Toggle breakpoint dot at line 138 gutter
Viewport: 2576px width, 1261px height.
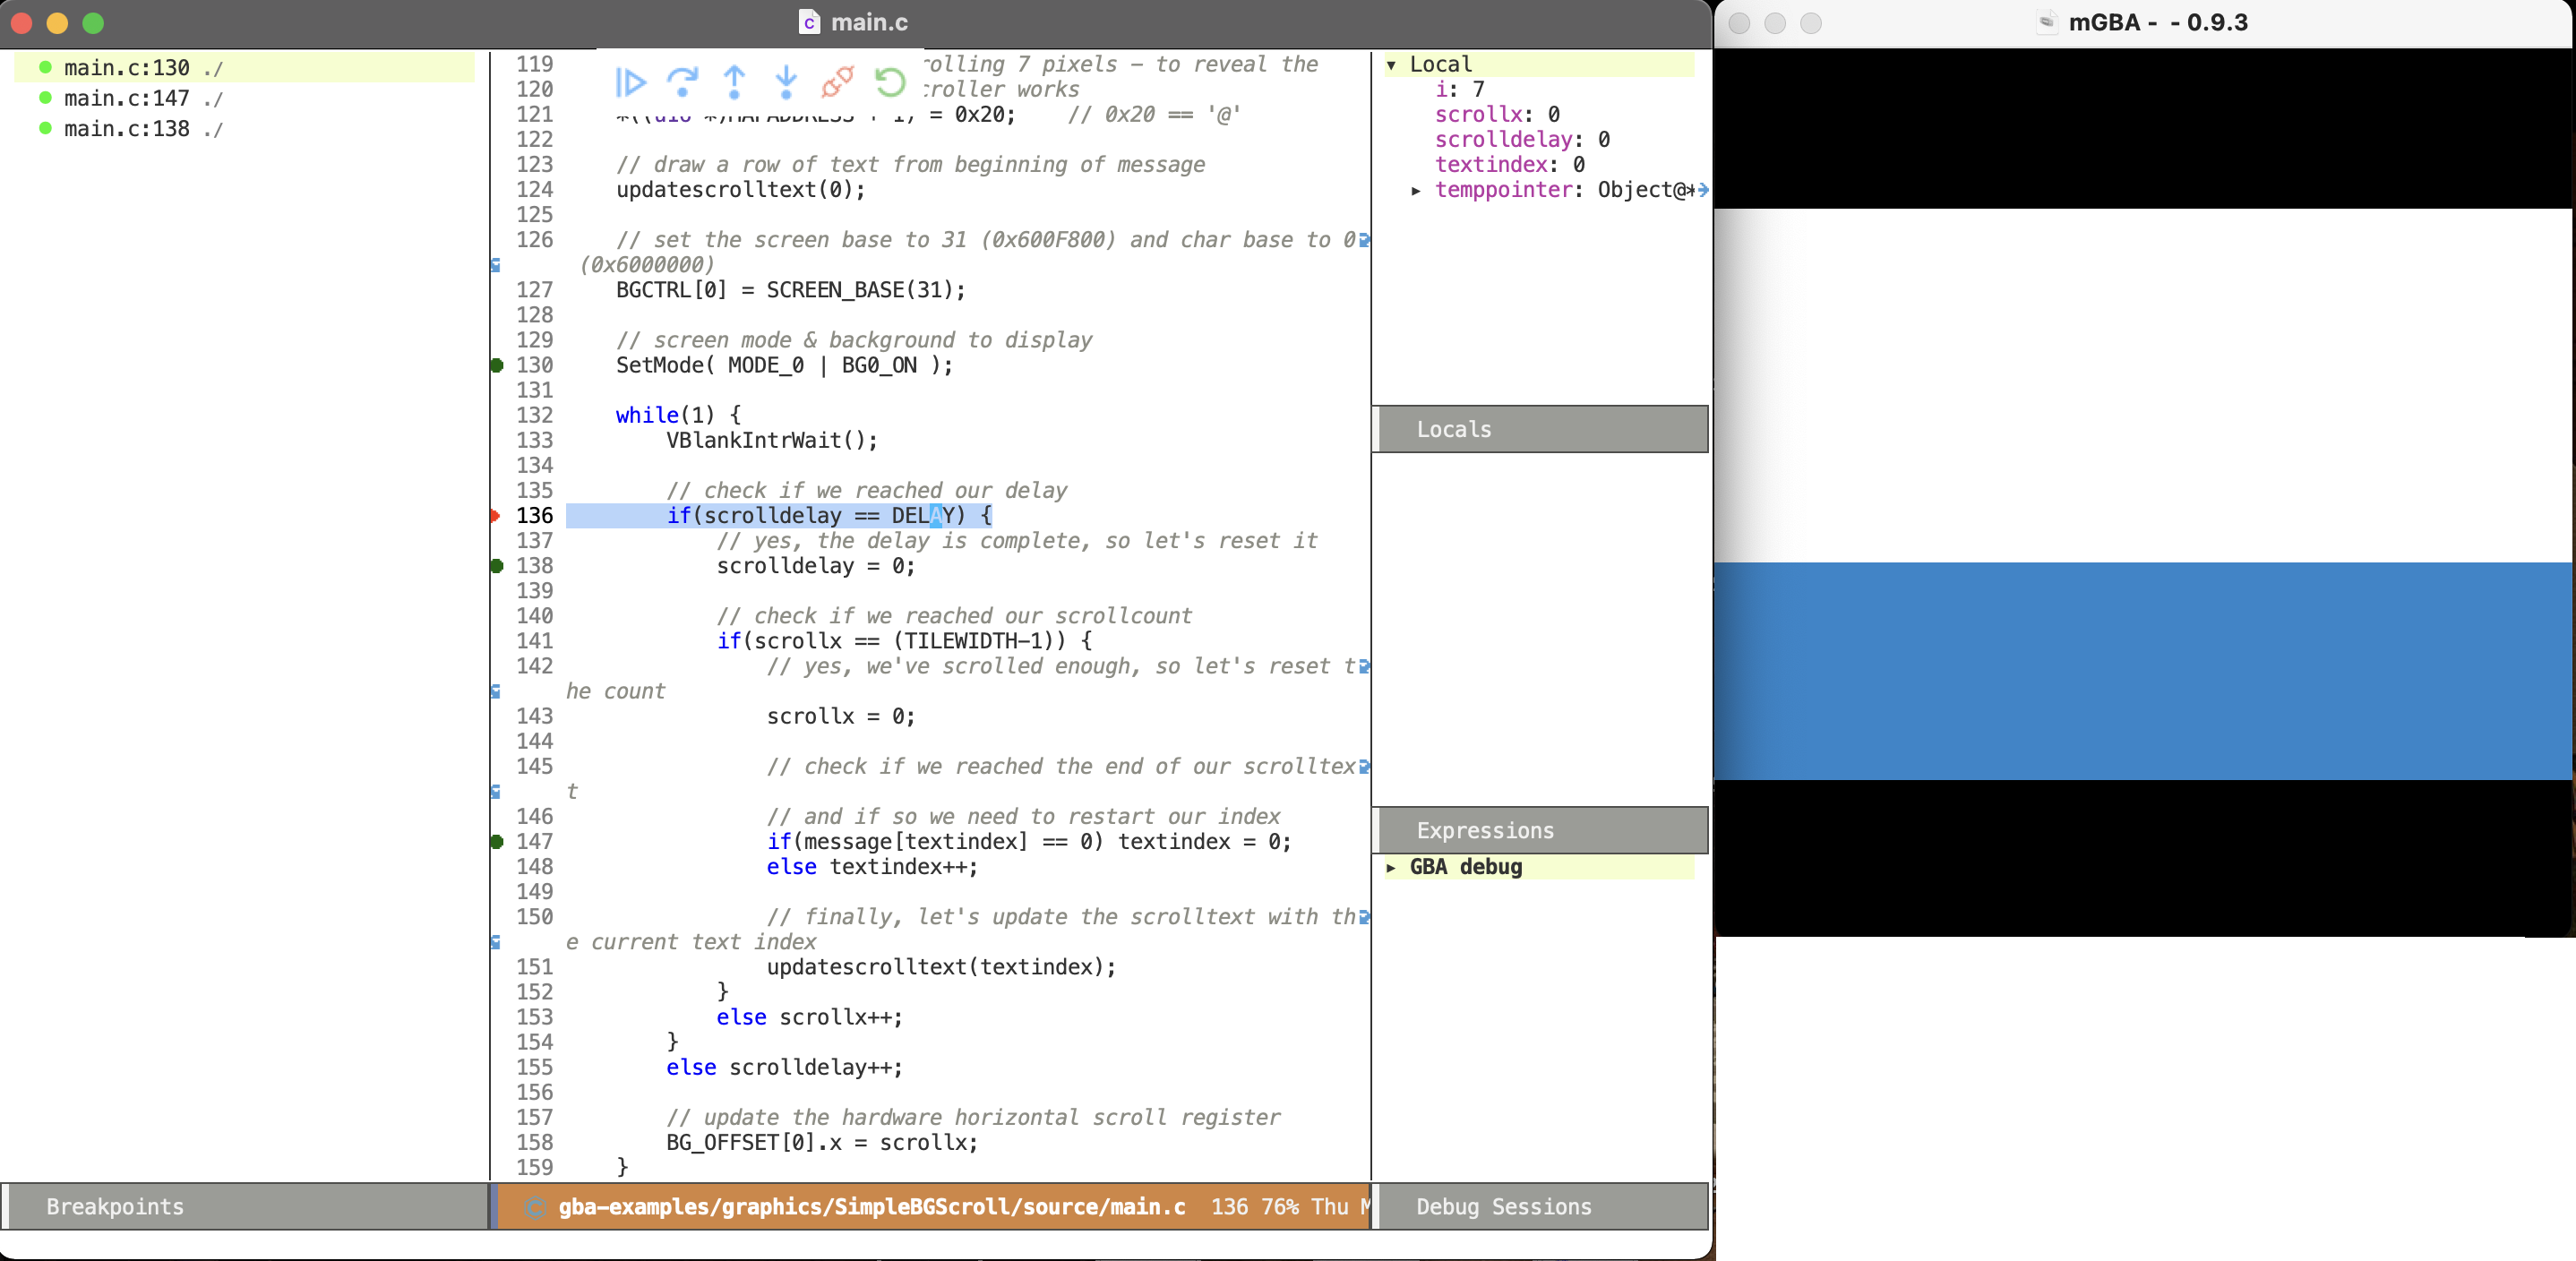[497, 566]
